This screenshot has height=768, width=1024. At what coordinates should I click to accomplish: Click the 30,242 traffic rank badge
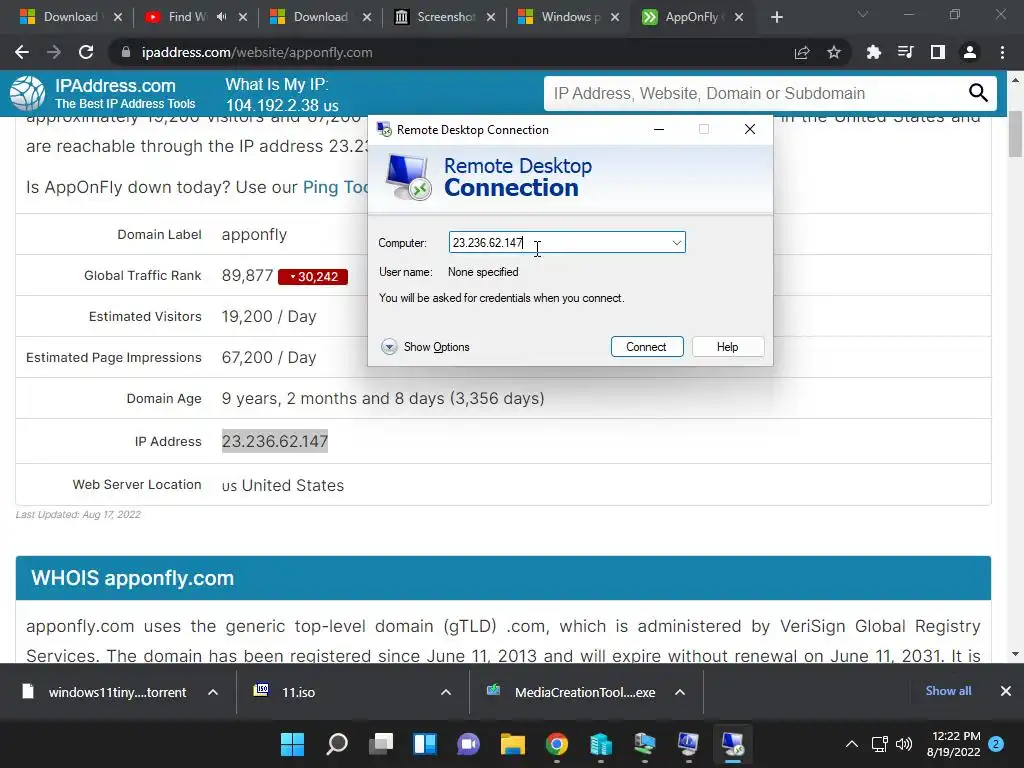click(313, 277)
